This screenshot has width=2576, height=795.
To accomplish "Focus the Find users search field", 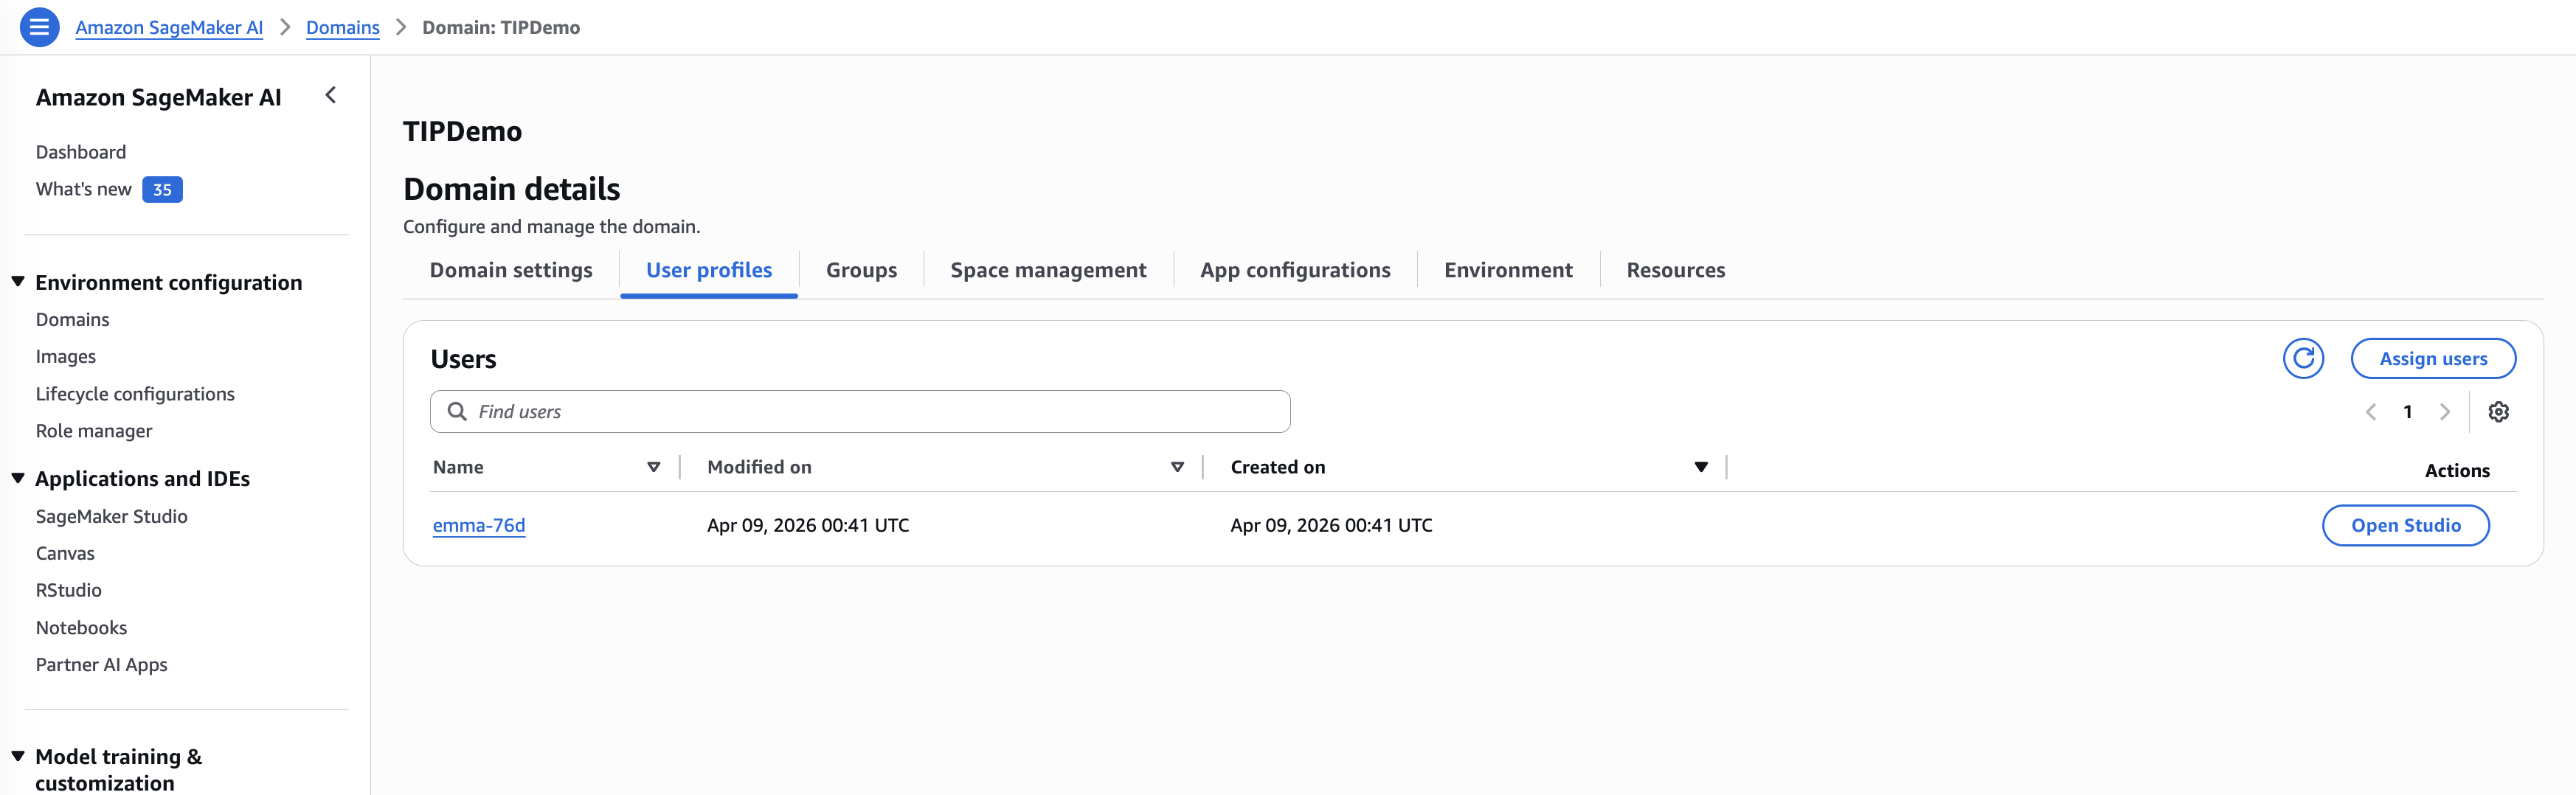I will 860,412.
